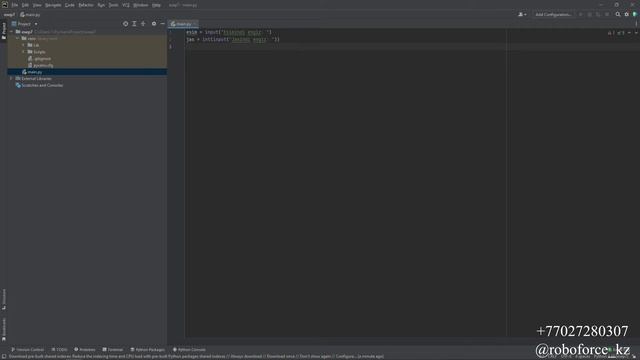Select main.py in the project tree

(x=87, y=72)
